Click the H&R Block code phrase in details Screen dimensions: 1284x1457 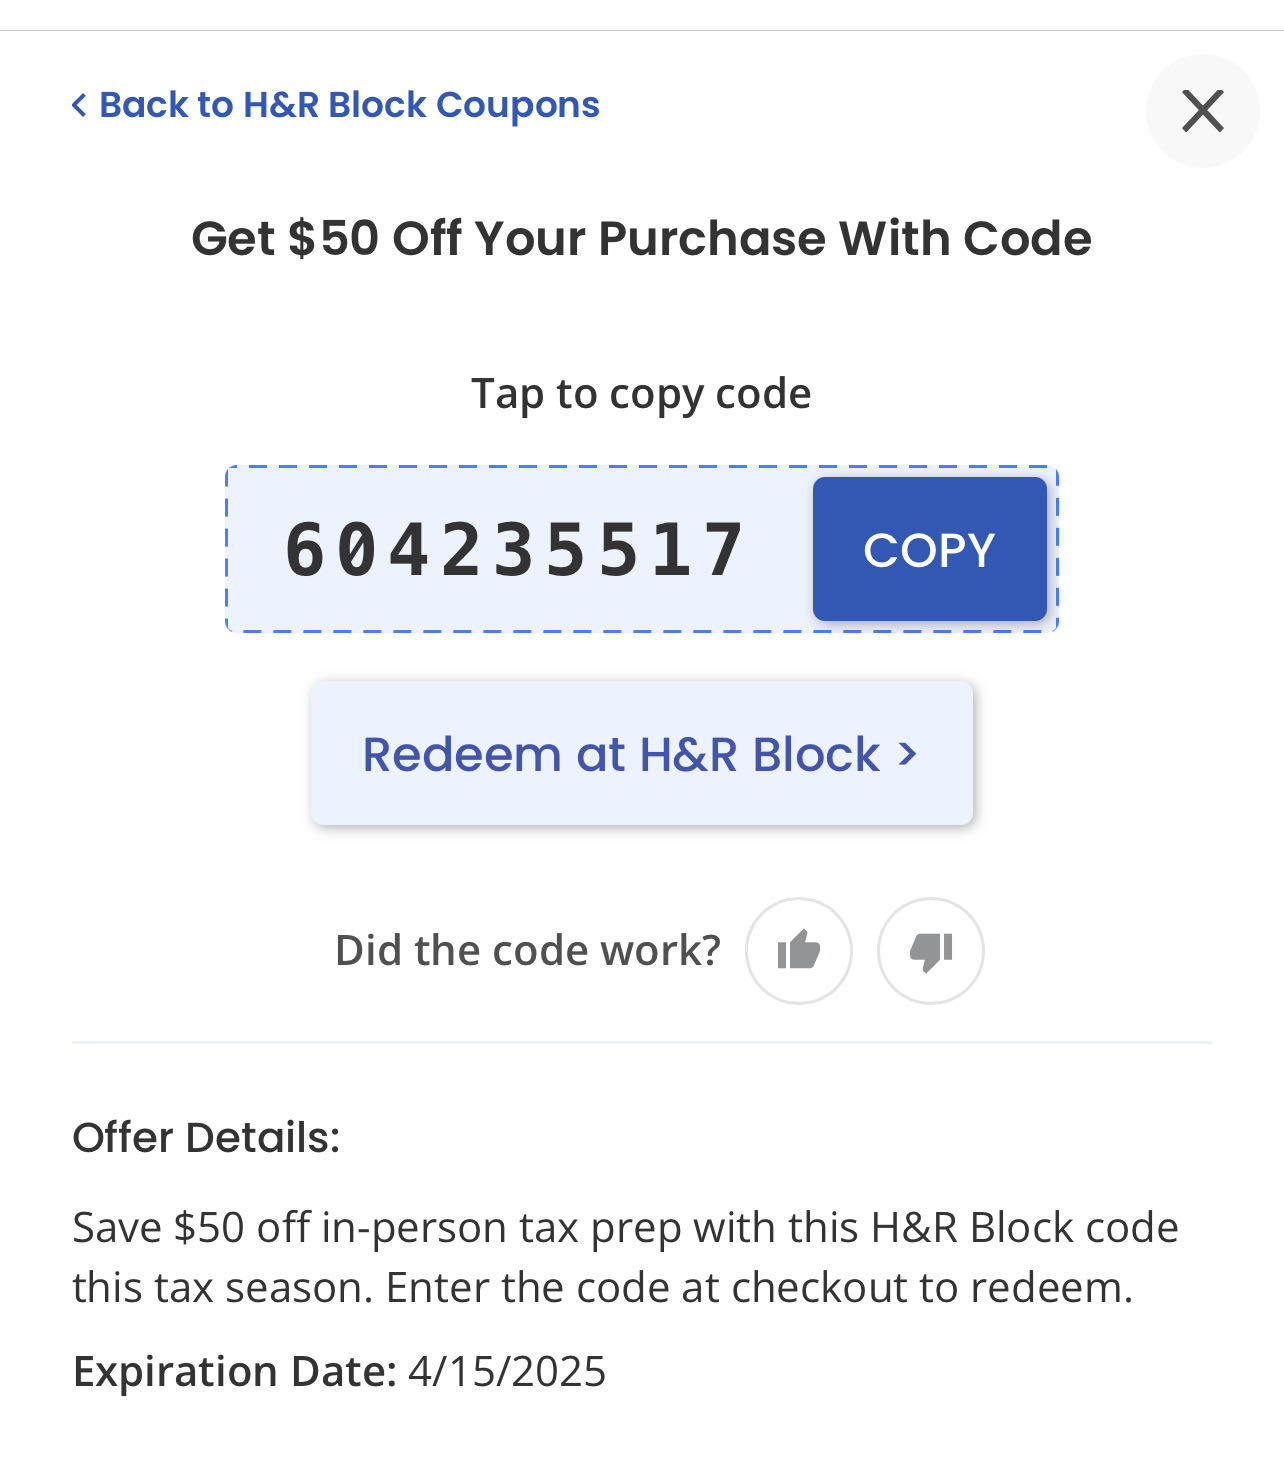[1025, 1228]
